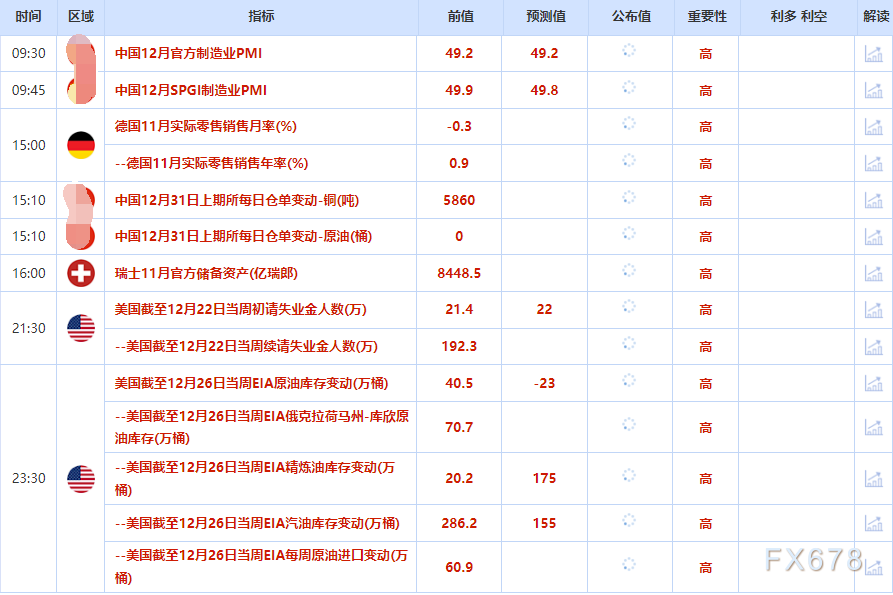Open chart icon for 中国12月官方制造业PMI

[x=874, y=54]
